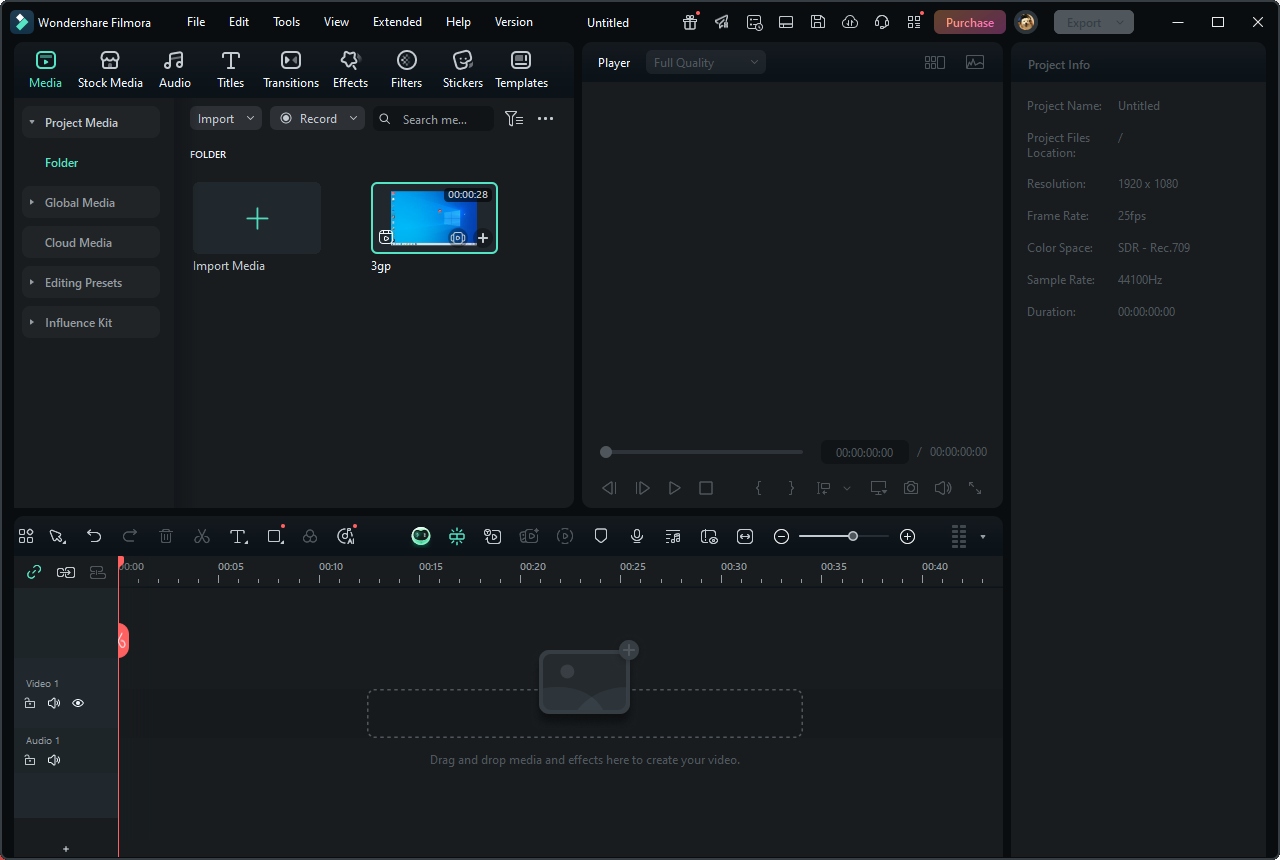This screenshot has width=1280, height=860.
Task: Open the Record voiceover microphone icon
Action: tap(637, 536)
